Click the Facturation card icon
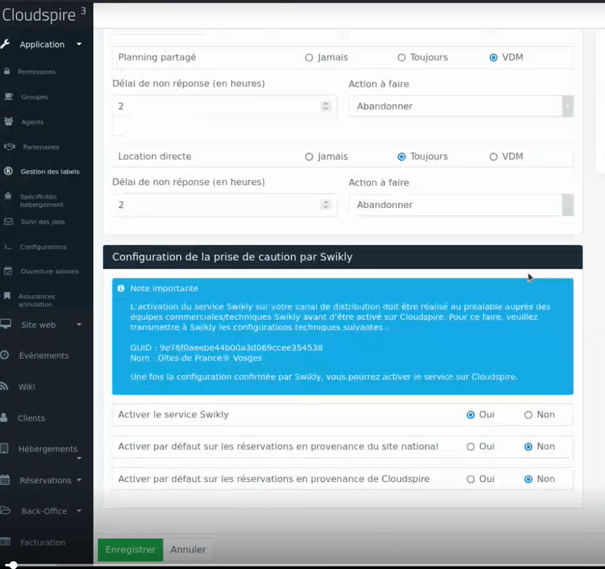Image resolution: width=605 pixels, height=569 pixels. click(x=5, y=542)
